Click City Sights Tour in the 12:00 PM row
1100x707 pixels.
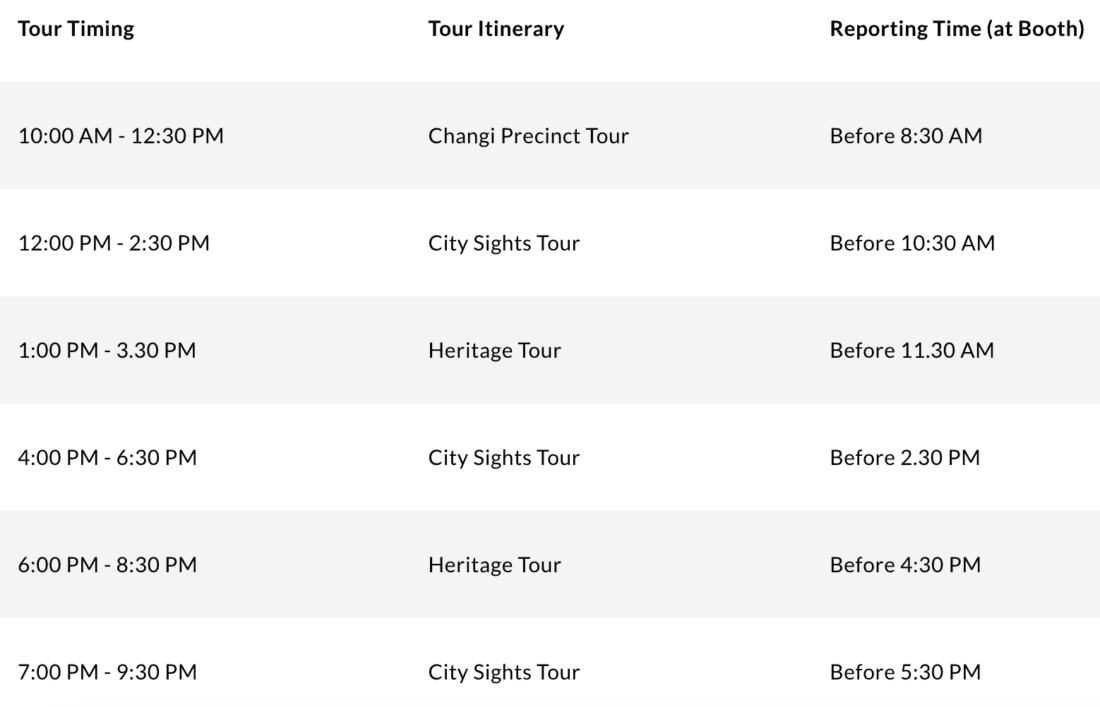point(503,243)
